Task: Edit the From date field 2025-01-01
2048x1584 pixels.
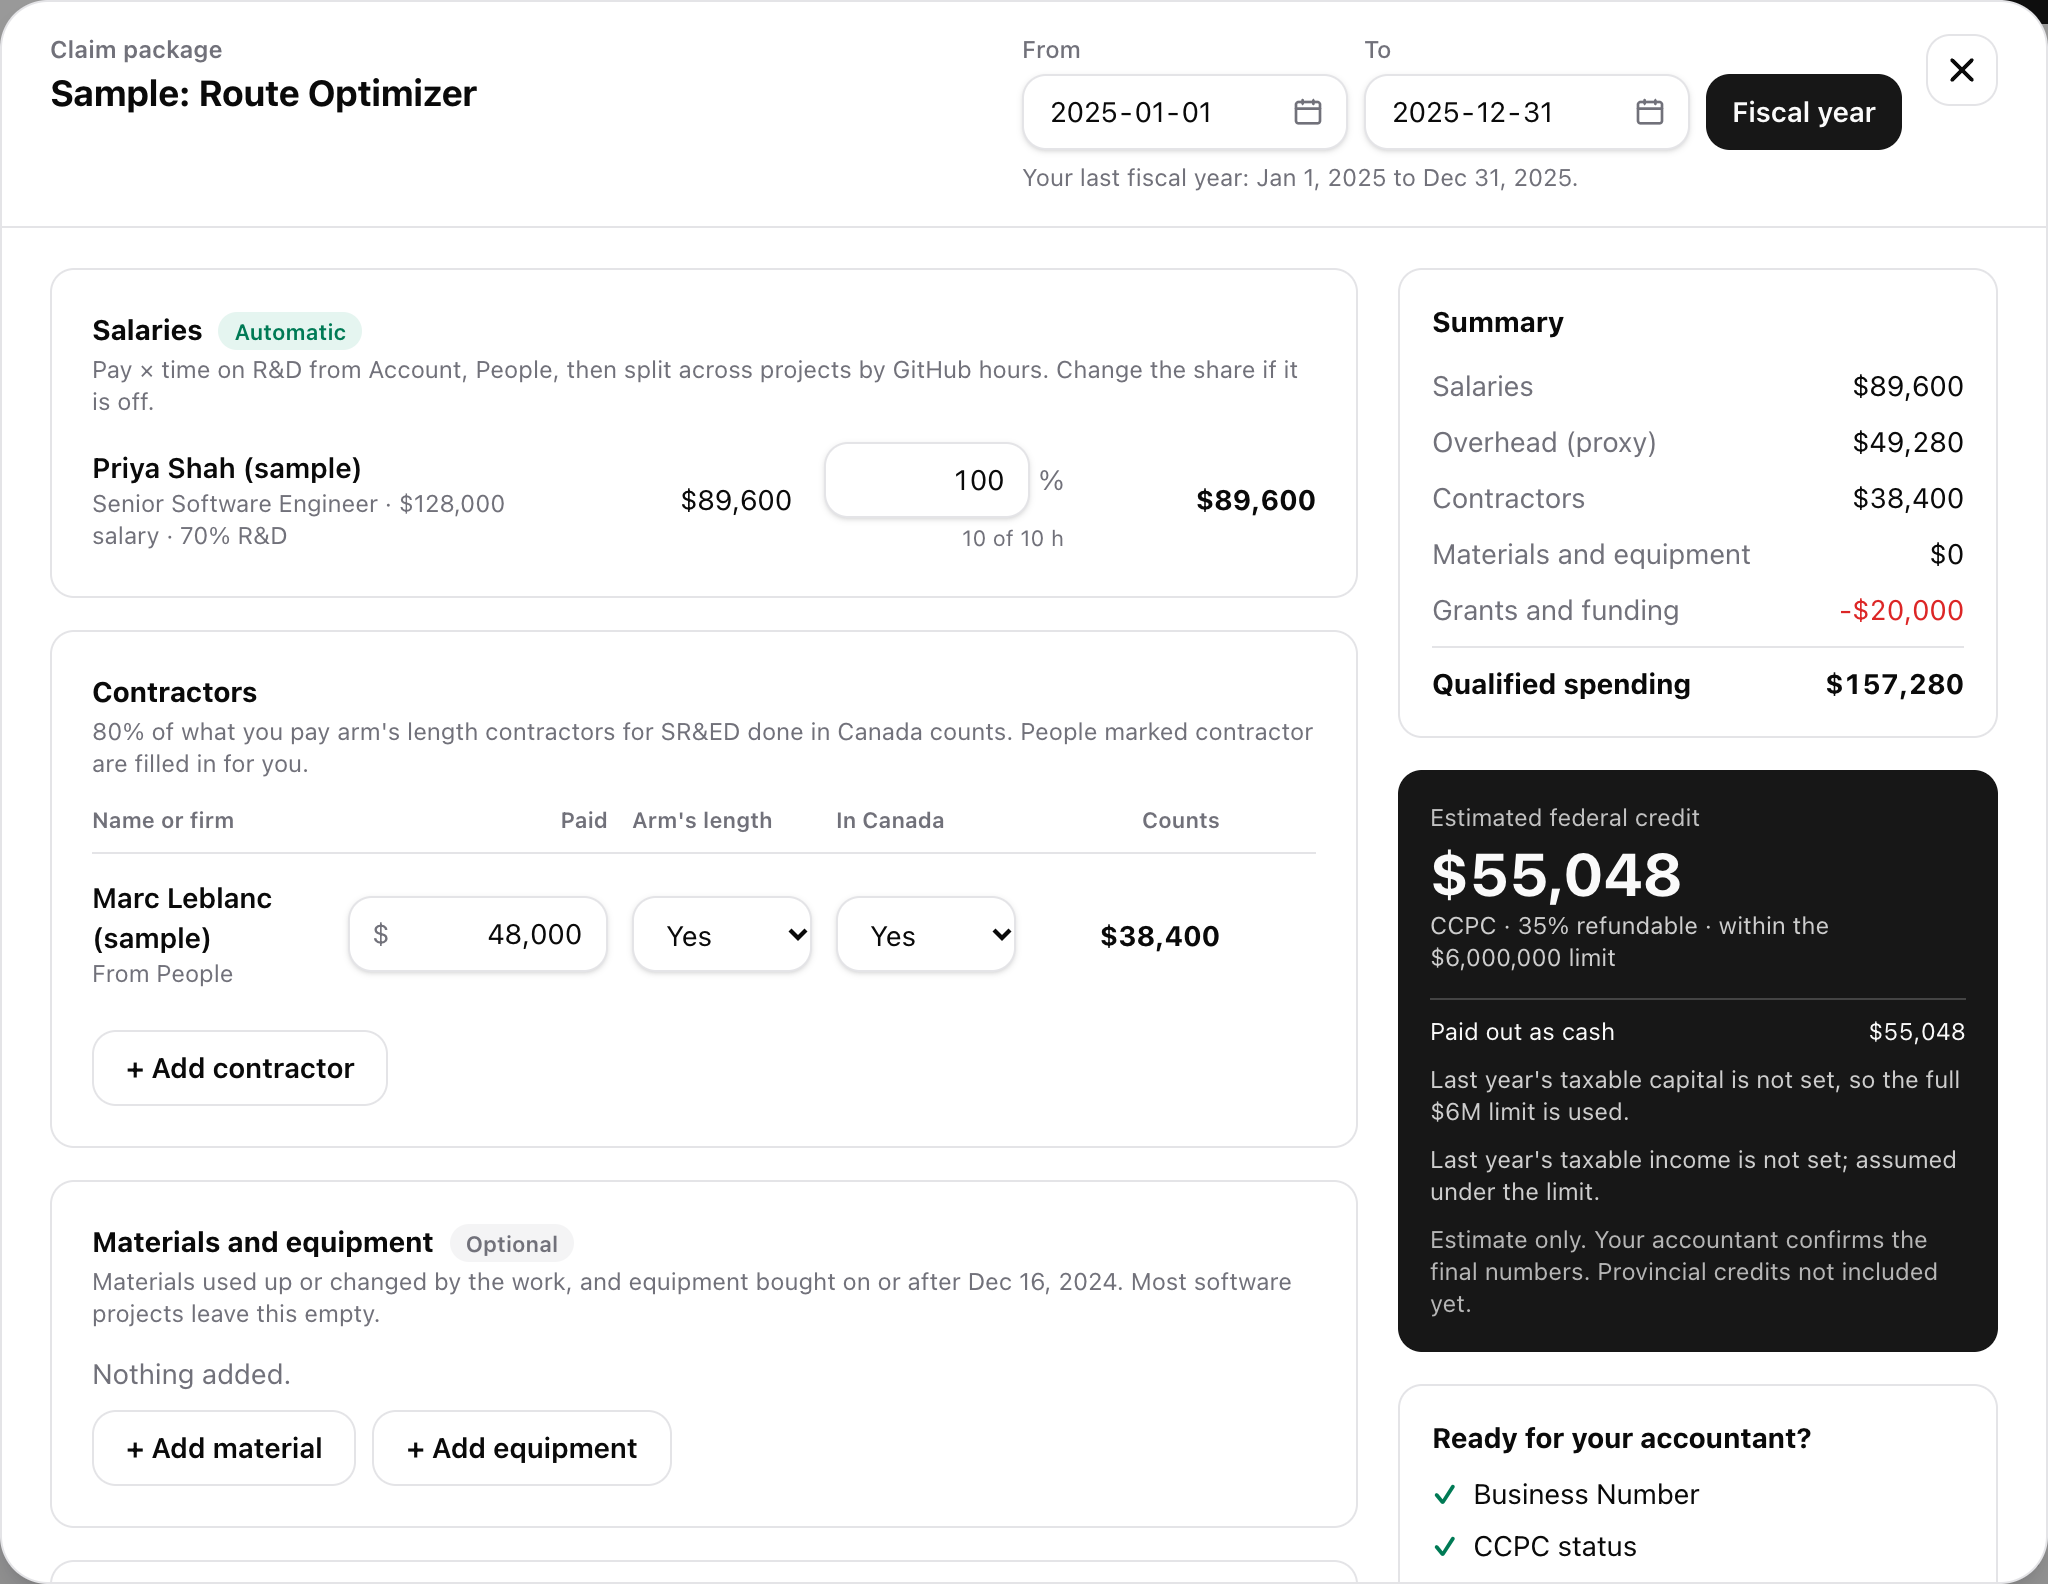Action: pos(1184,112)
